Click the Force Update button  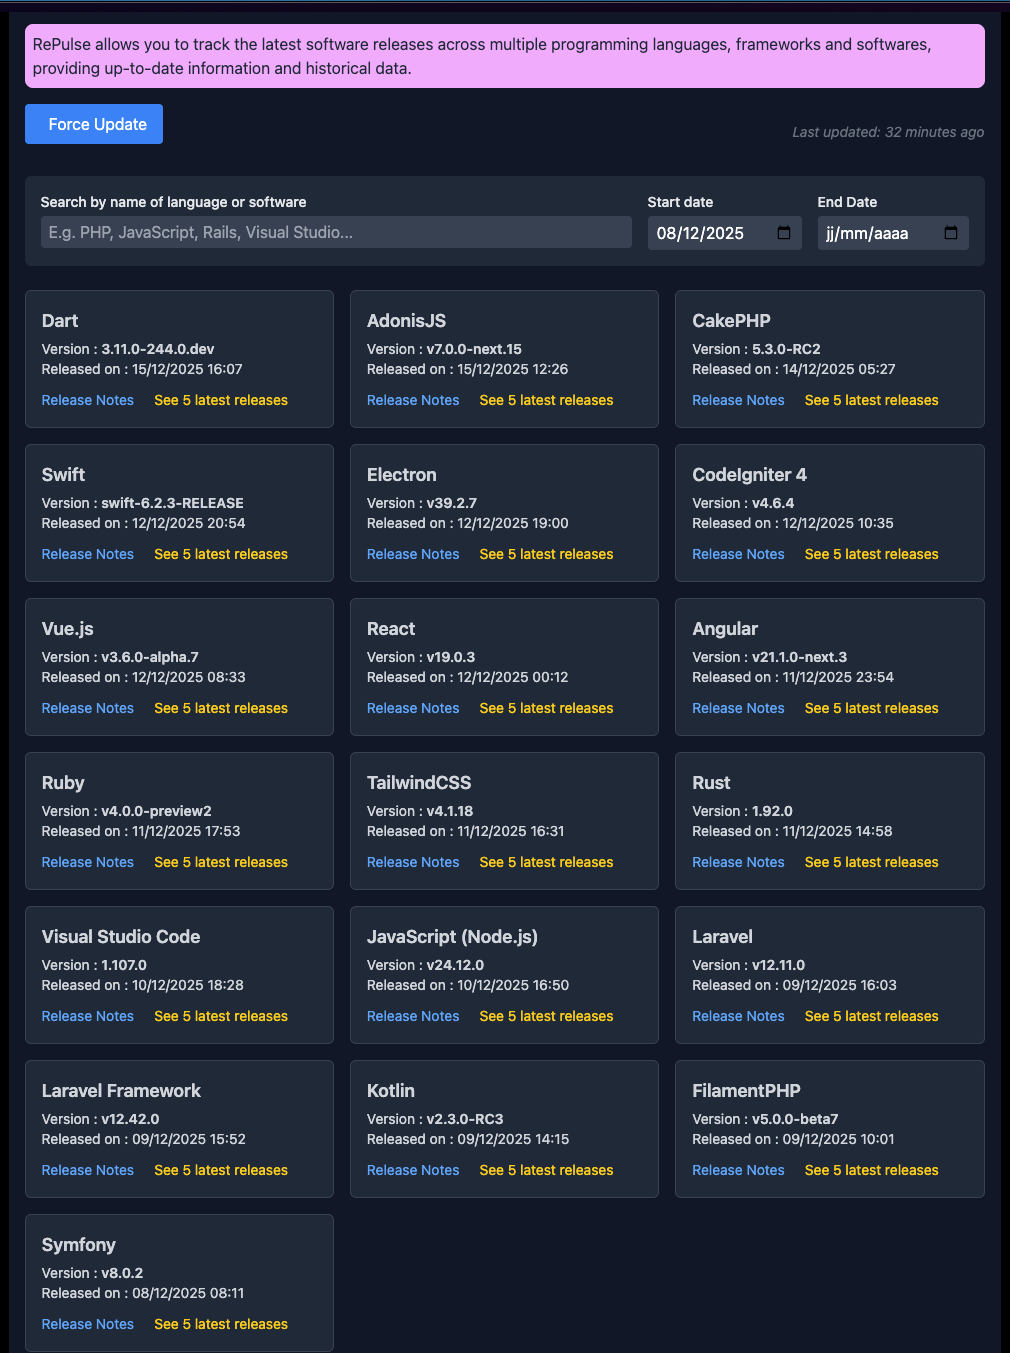[x=94, y=124]
